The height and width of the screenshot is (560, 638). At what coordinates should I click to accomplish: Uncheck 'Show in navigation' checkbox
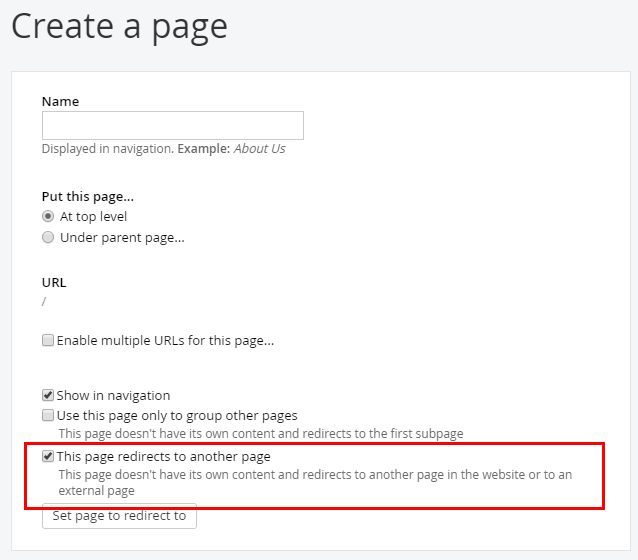click(x=48, y=395)
